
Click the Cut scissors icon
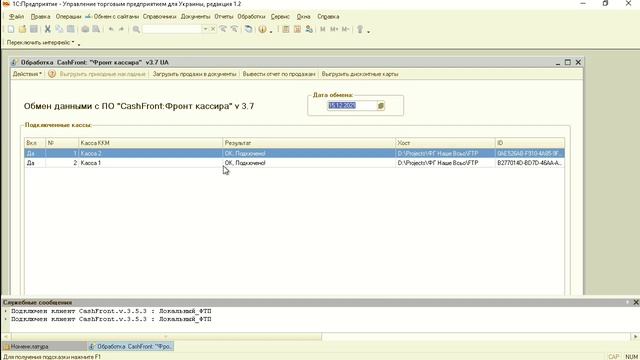click(48, 29)
